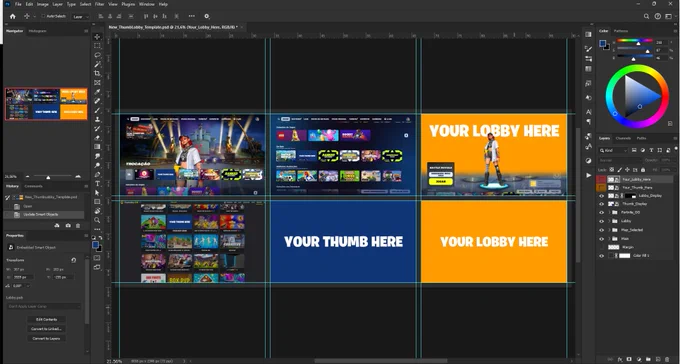This screenshot has height=364, width=680.
Task: Select the Lasso tool
Action: tap(97, 55)
